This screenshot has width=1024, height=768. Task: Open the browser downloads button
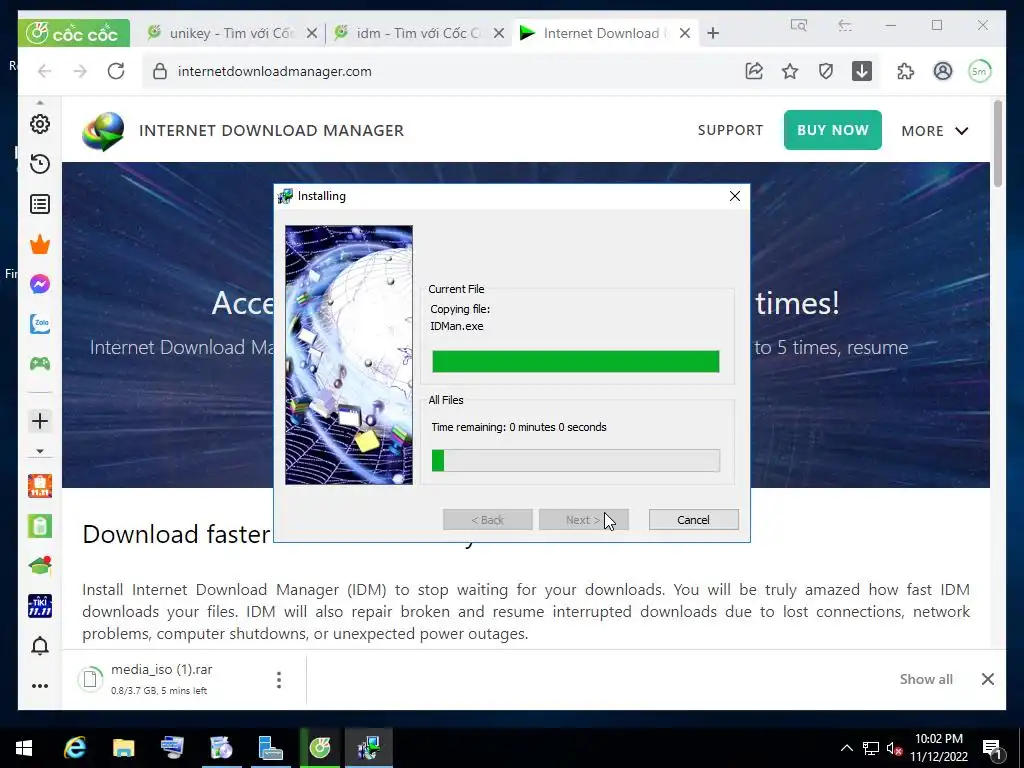pyautogui.click(x=861, y=71)
